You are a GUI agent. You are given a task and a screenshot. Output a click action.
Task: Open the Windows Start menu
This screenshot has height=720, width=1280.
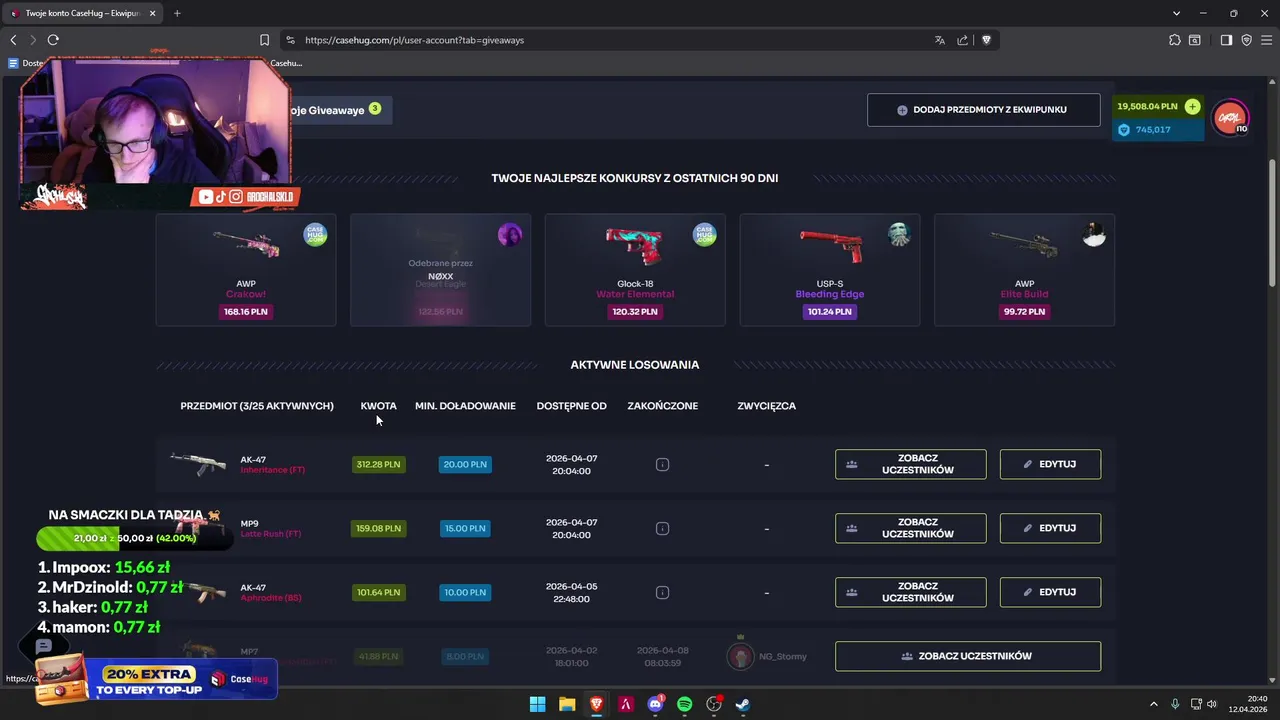pos(537,704)
